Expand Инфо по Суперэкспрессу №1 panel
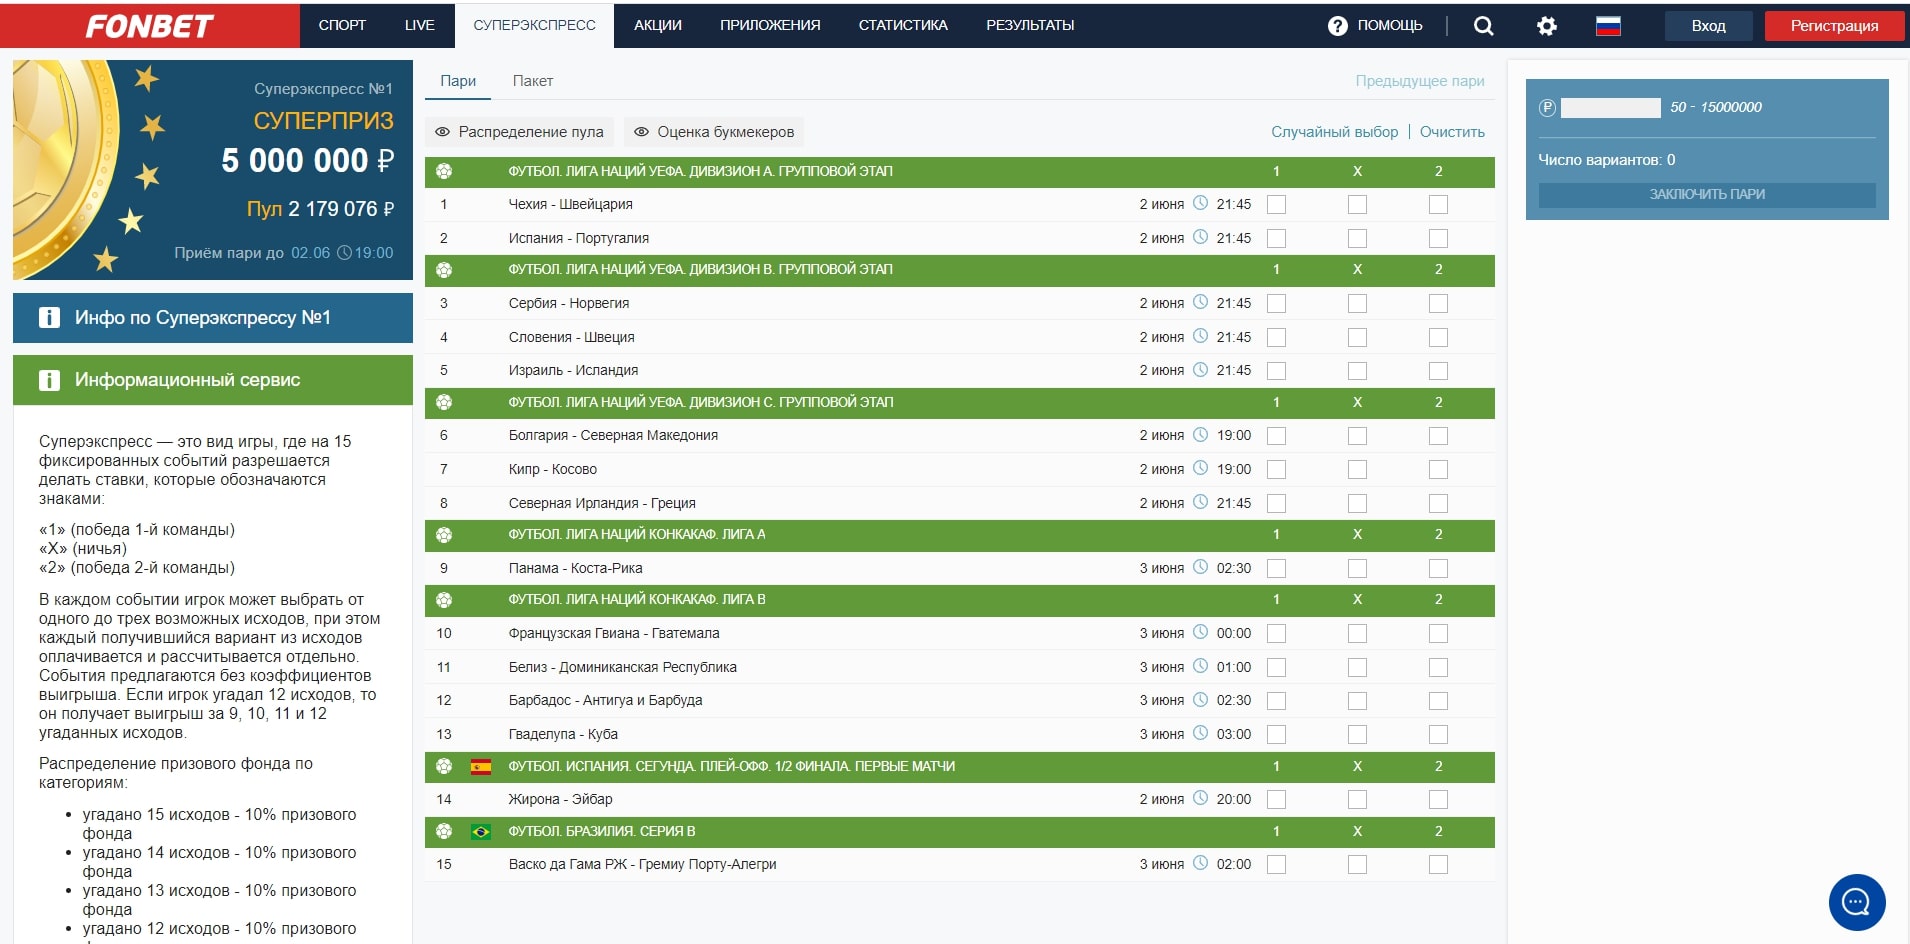 click(213, 318)
